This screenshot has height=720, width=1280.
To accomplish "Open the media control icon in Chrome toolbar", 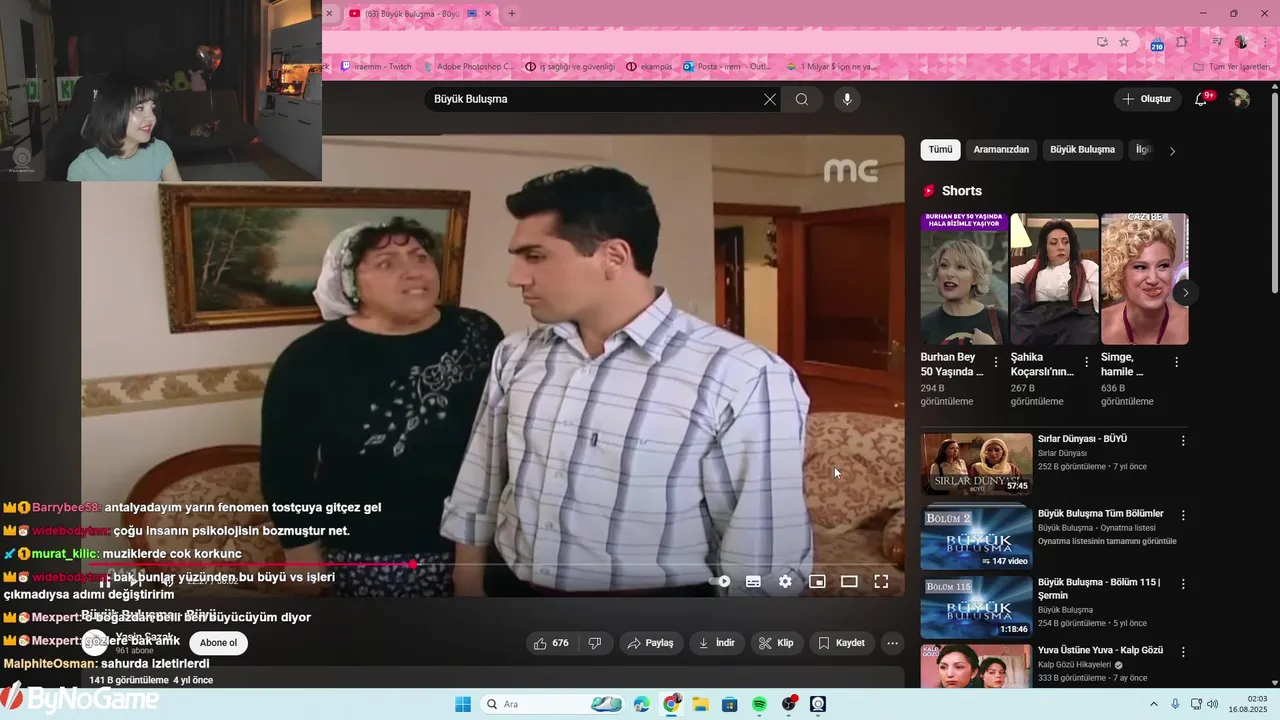I will point(1217,42).
